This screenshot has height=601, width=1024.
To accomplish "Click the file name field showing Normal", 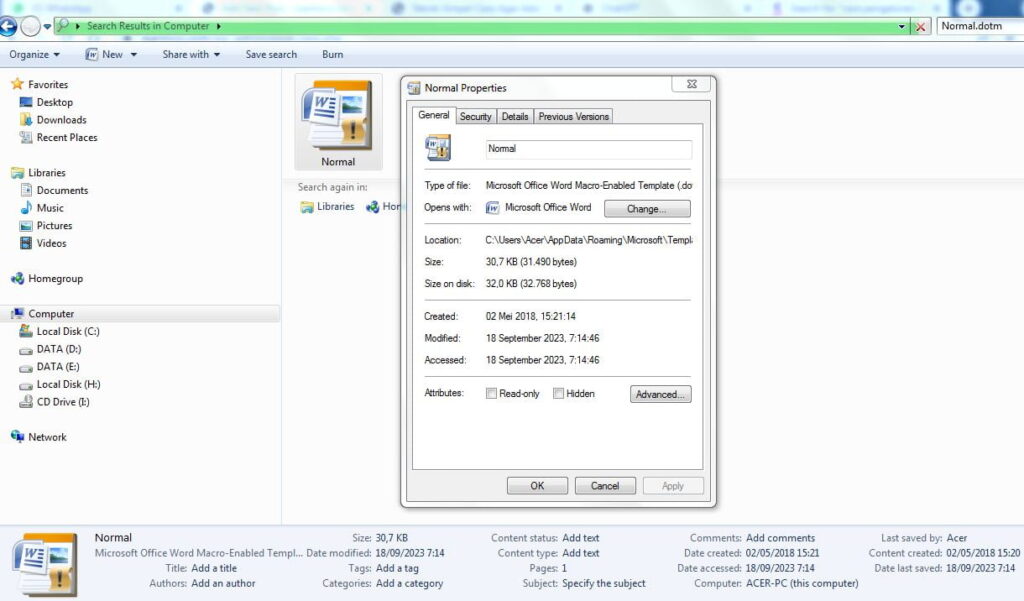I will pos(588,149).
